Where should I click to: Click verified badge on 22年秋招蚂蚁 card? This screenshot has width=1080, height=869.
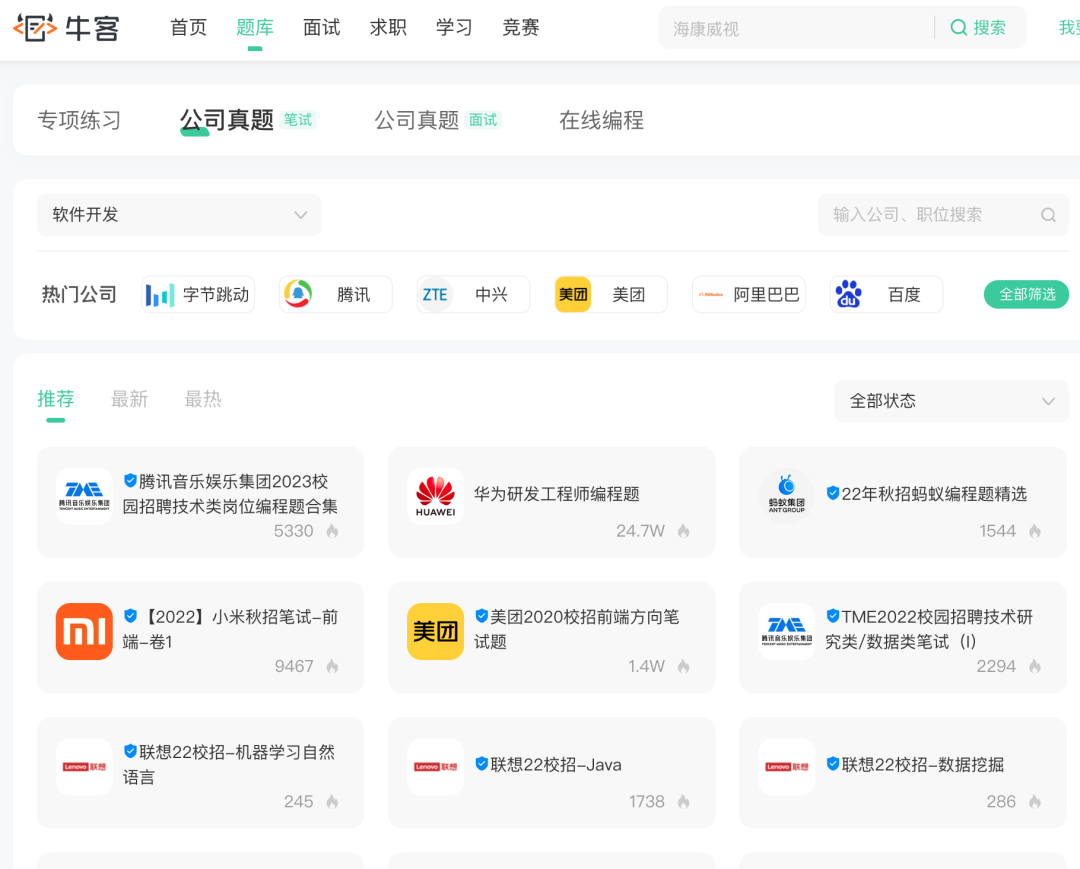coord(833,493)
